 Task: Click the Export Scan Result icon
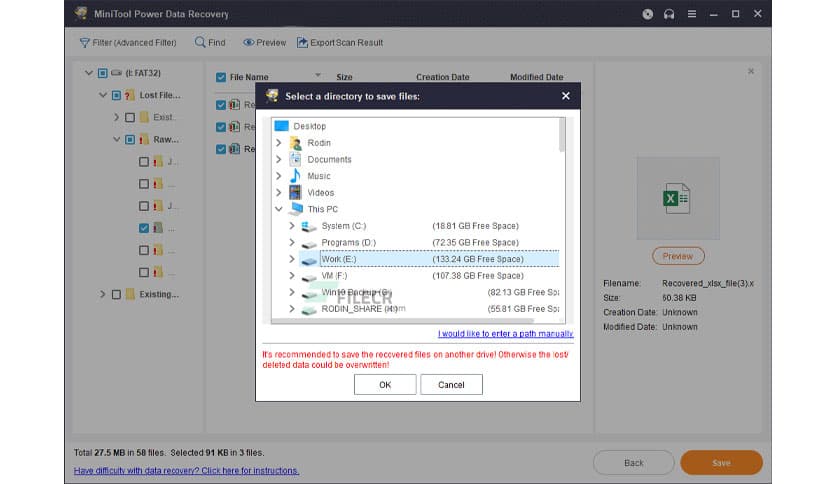pos(302,42)
